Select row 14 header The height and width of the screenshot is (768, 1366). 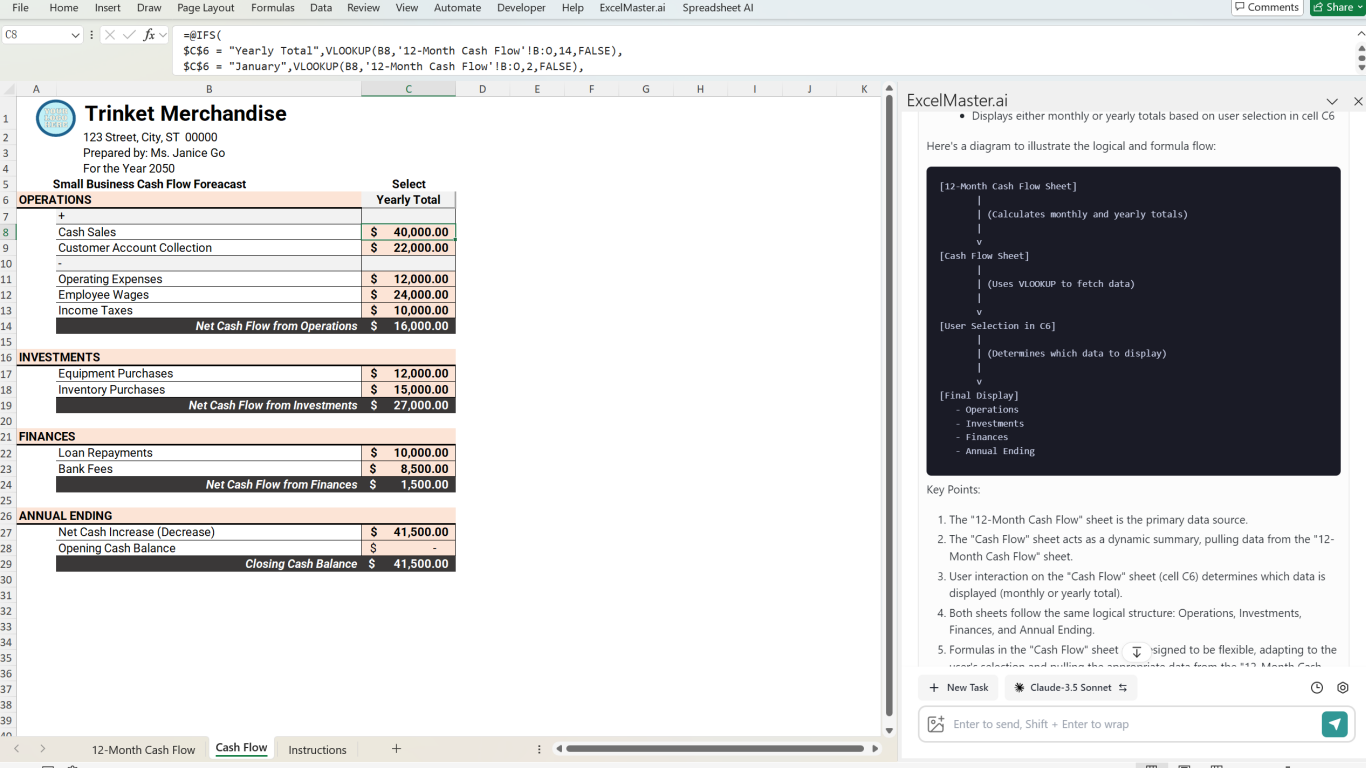pos(7,326)
